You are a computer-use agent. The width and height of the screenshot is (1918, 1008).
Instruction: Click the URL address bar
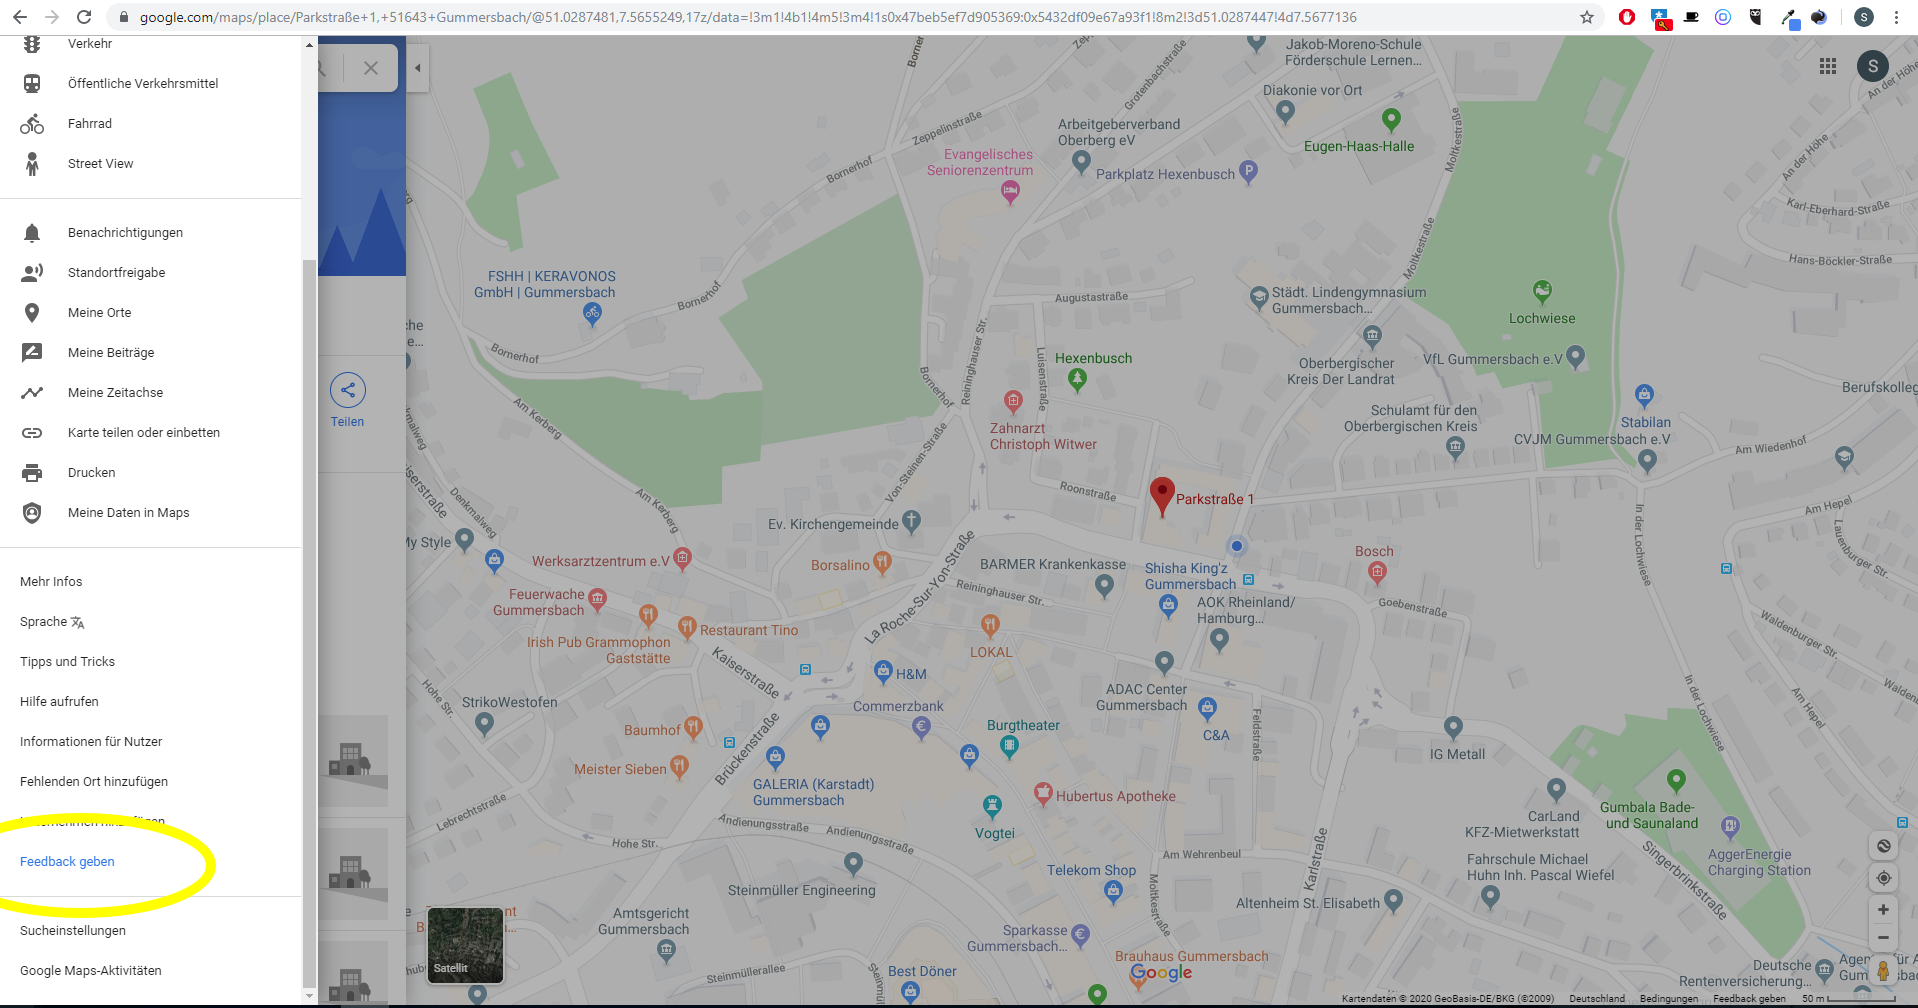[845, 17]
